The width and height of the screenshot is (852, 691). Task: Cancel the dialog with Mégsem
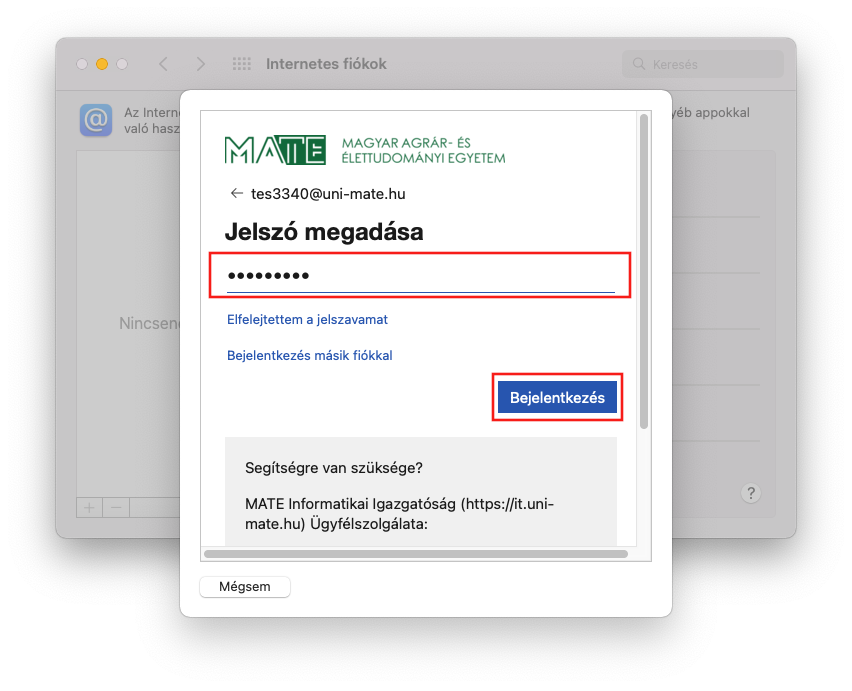coord(245,587)
